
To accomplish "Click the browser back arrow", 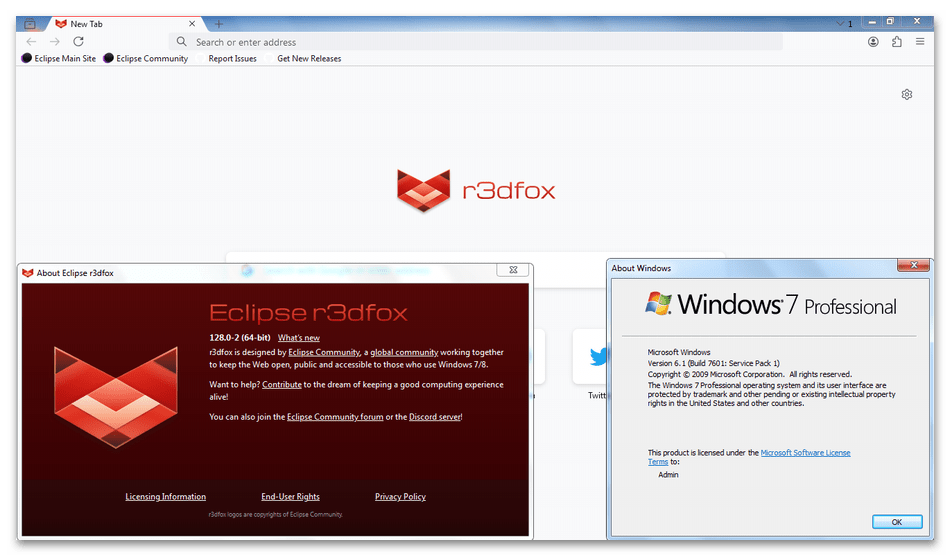I will (x=32, y=42).
